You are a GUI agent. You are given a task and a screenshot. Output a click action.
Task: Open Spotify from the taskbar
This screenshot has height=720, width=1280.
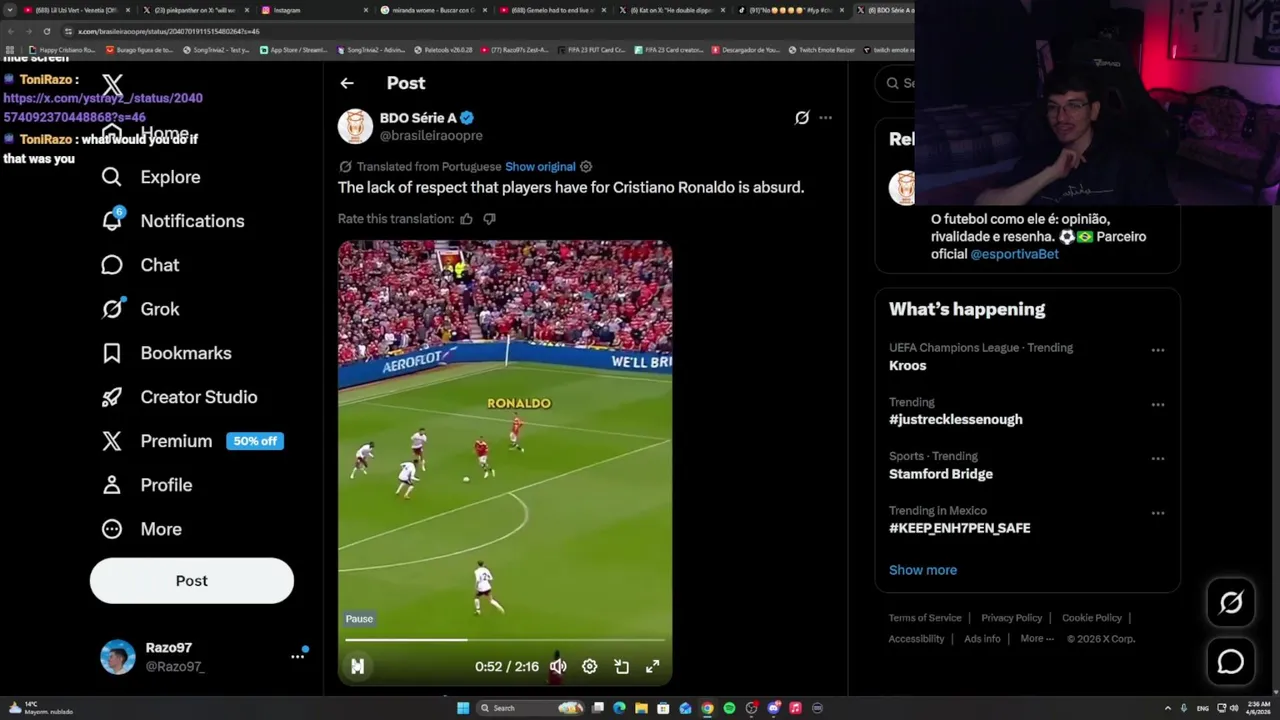pyautogui.click(x=729, y=708)
